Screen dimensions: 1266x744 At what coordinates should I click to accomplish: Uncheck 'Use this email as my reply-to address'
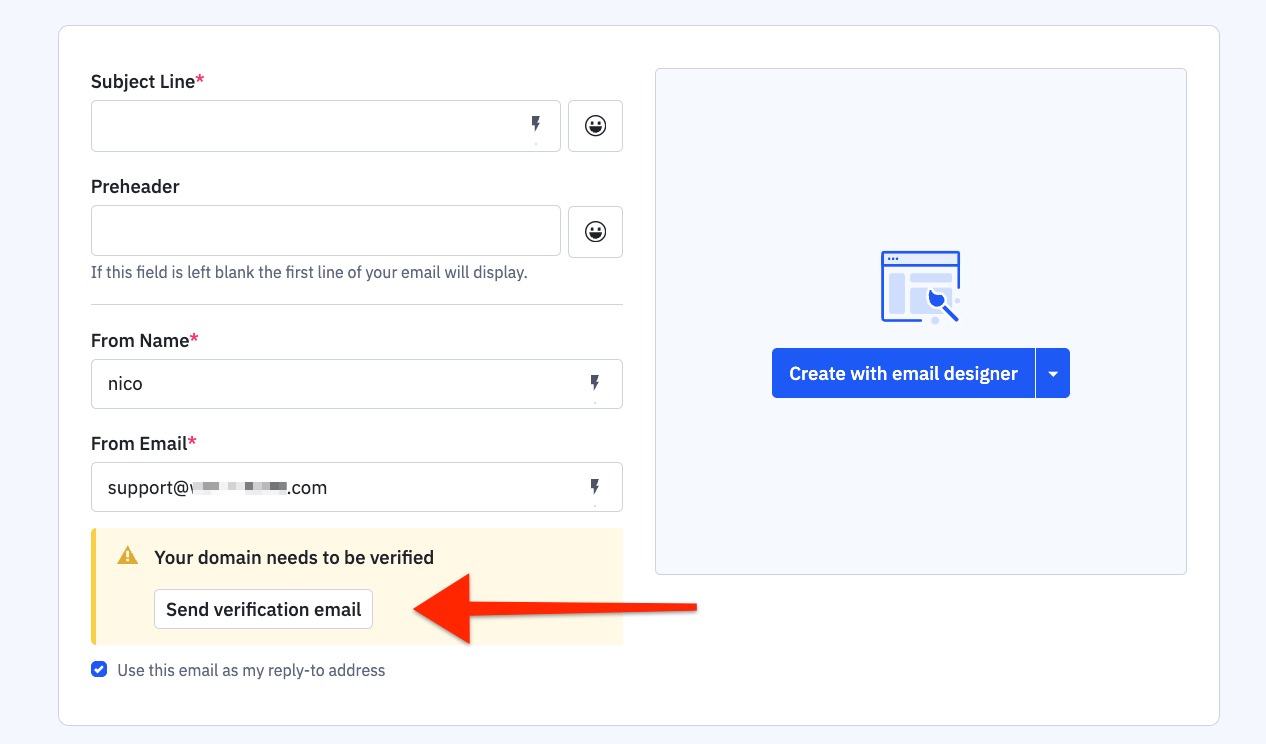[x=99, y=669]
